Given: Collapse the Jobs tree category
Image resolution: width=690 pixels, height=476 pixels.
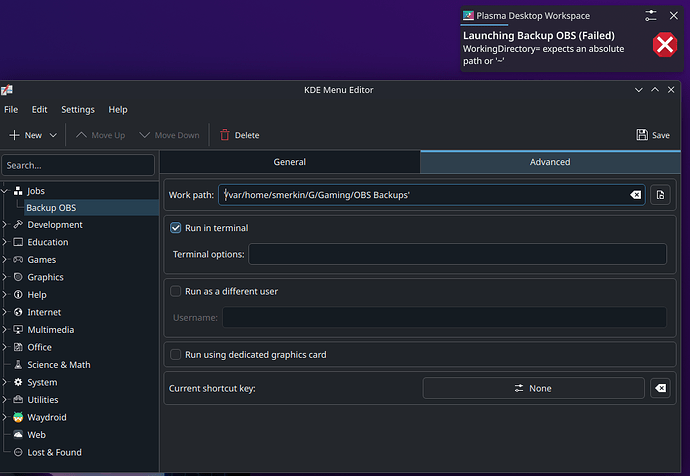Looking at the screenshot, I should click(x=6, y=190).
